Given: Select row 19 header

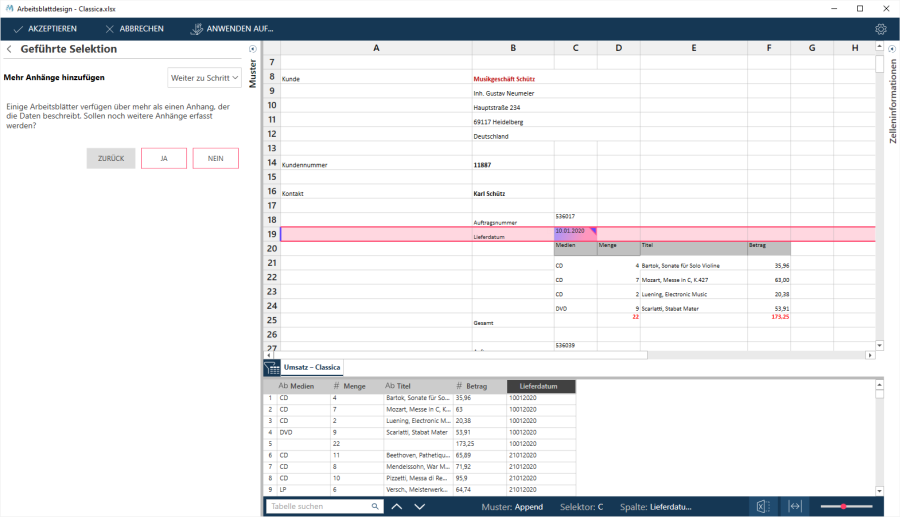Looking at the screenshot, I should coord(271,234).
